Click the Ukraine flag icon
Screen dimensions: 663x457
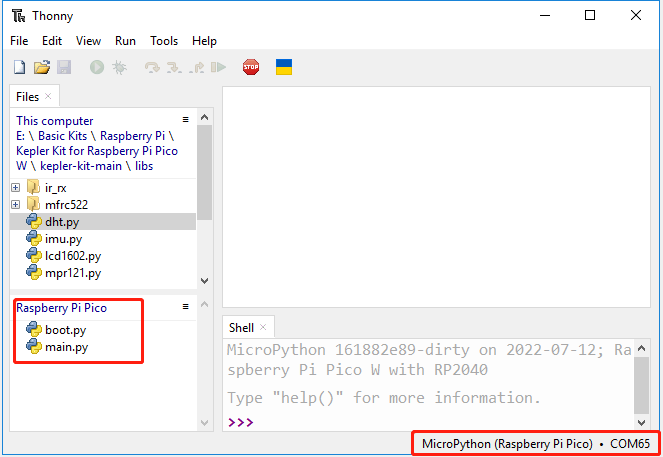(x=284, y=67)
